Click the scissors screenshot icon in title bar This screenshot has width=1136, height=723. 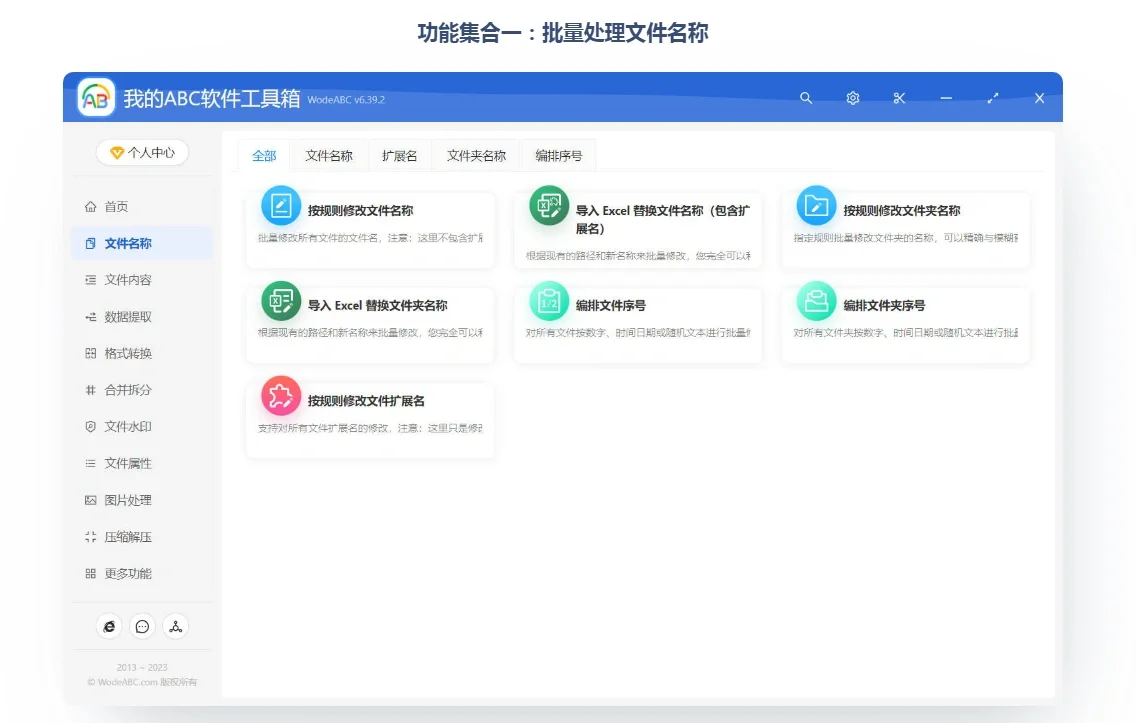[x=899, y=98]
